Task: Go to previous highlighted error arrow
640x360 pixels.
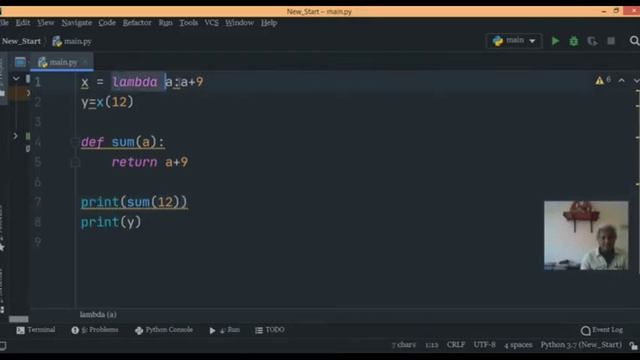Action: coord(621,81)
